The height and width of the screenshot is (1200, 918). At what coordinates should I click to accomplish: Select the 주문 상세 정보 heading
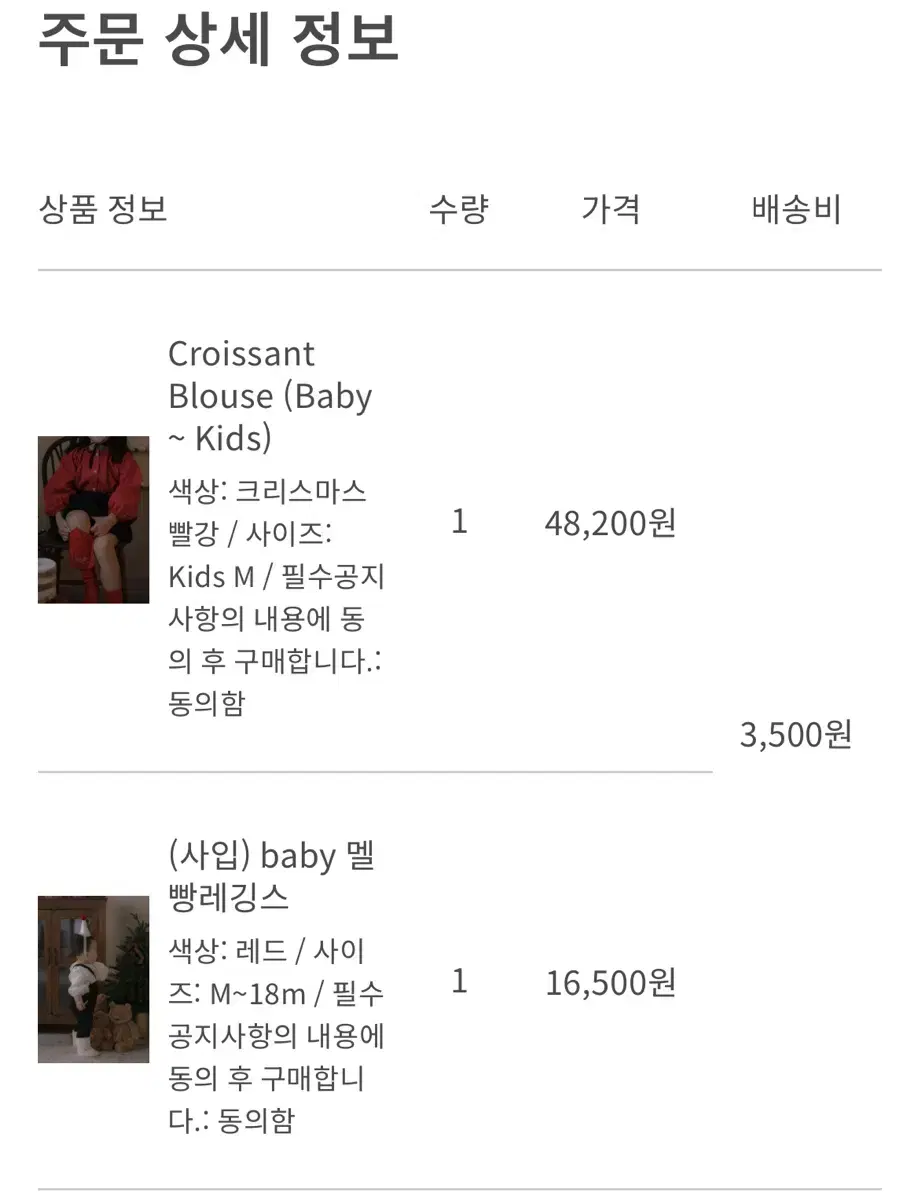click(x=219, y=40)
